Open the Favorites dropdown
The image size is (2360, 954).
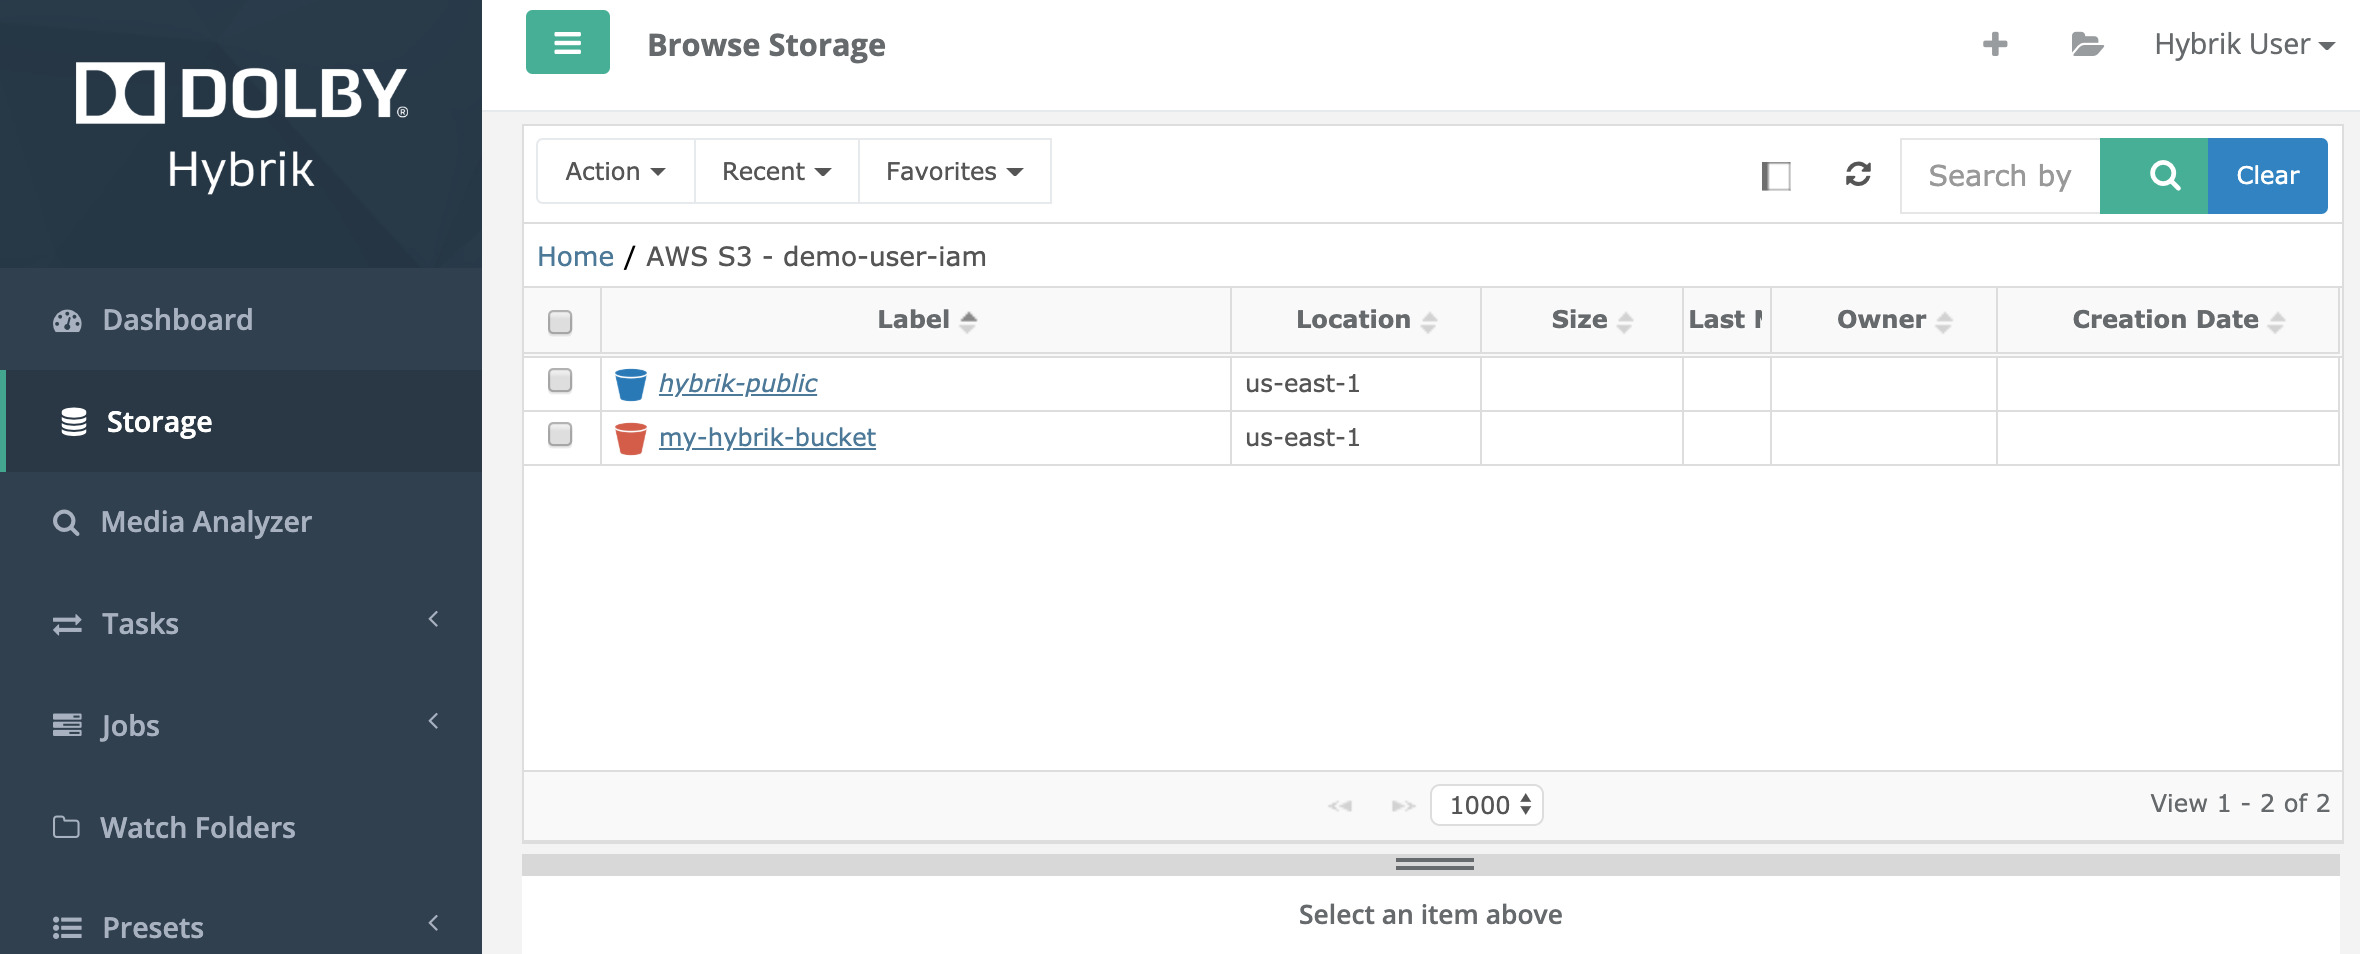[955, 172]
